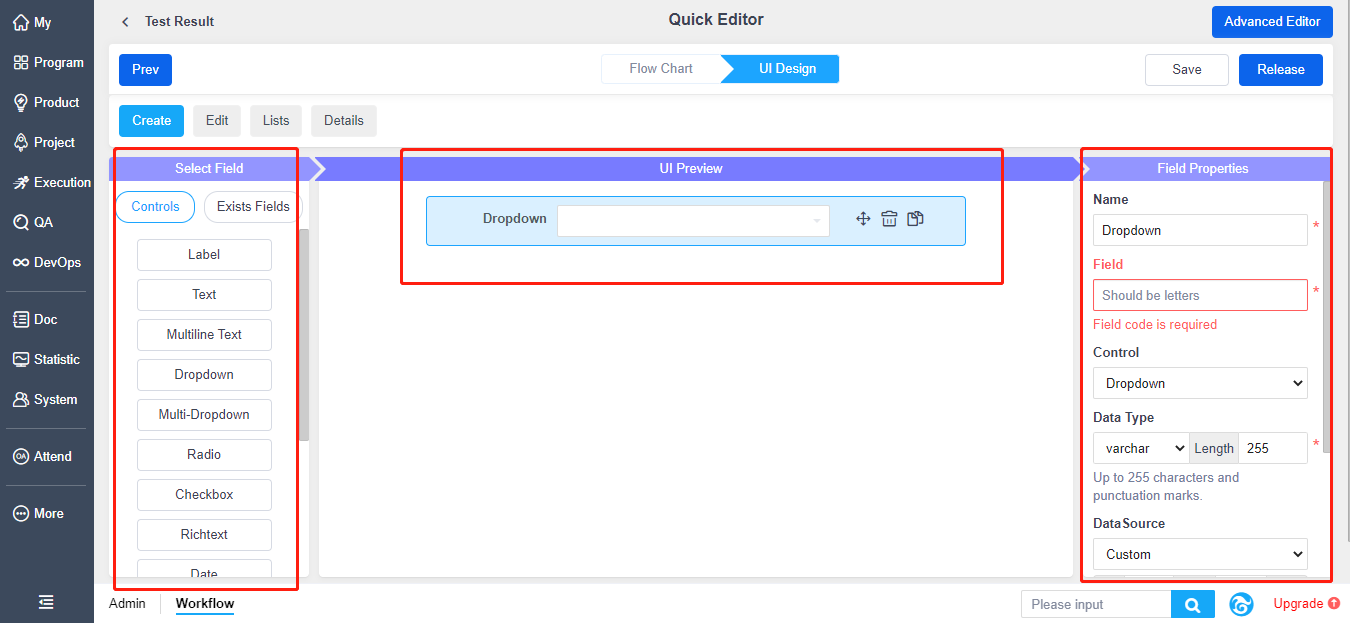Screen dimensions: 1350x623
Task: Open the Lists tab
Action: pos(276,120)
